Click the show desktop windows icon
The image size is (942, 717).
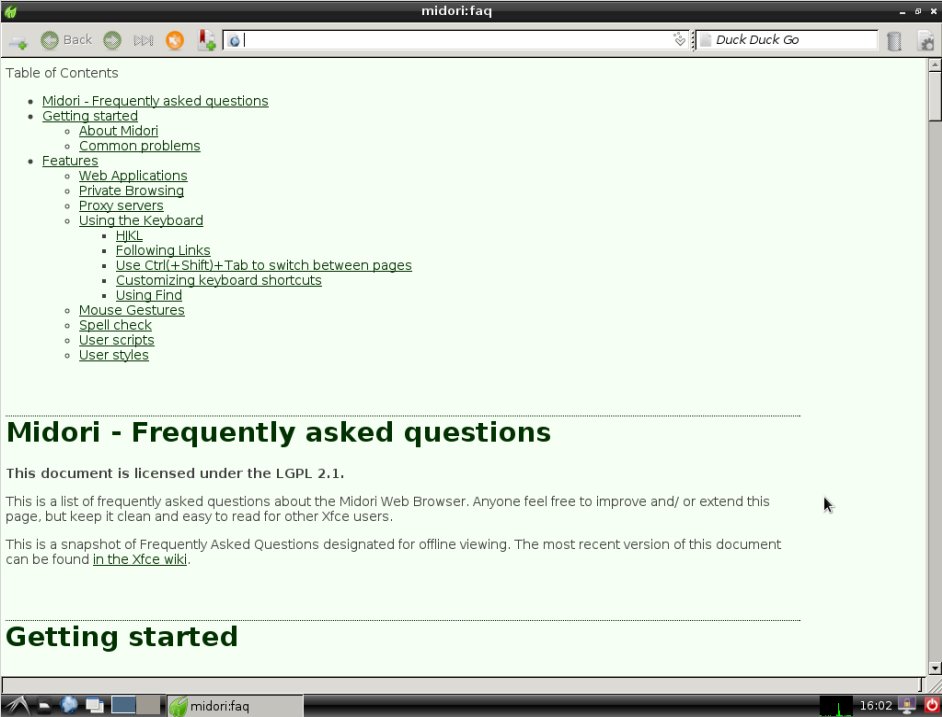[94, 706]
